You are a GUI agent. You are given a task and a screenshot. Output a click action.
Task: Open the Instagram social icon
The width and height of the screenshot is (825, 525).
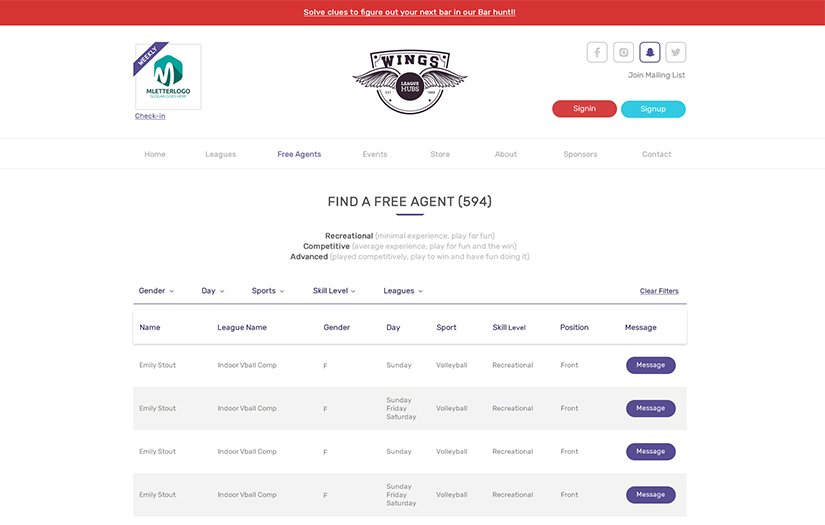(x=623, y=52)
